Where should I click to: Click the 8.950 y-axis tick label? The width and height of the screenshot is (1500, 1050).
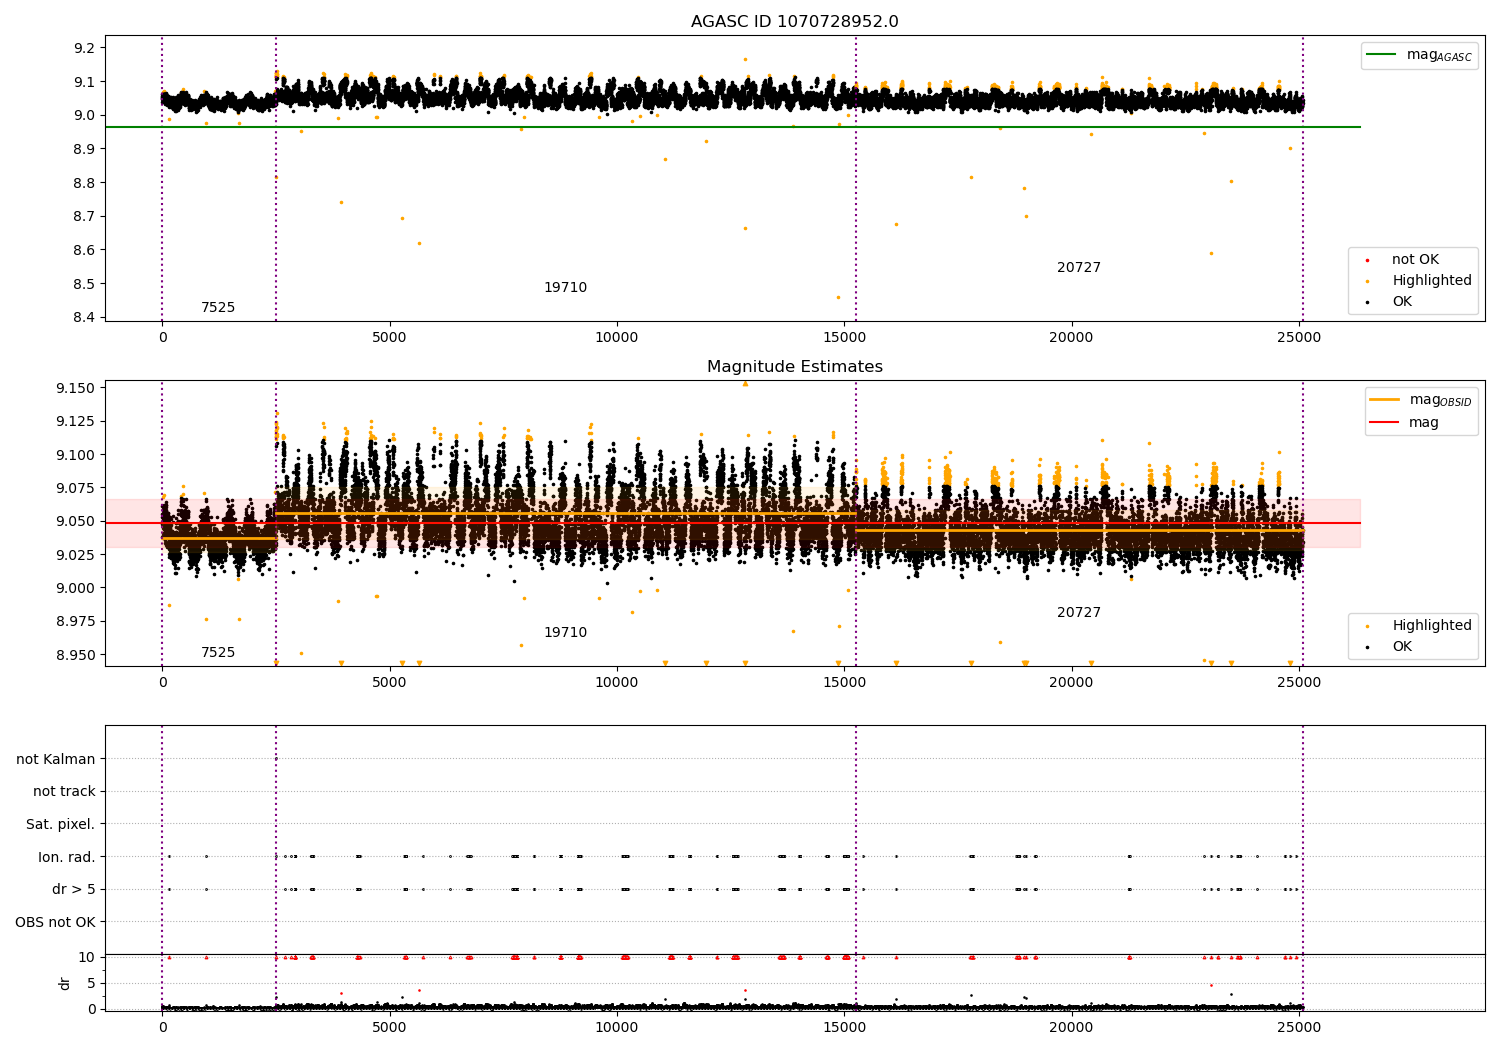click(76, 655)
